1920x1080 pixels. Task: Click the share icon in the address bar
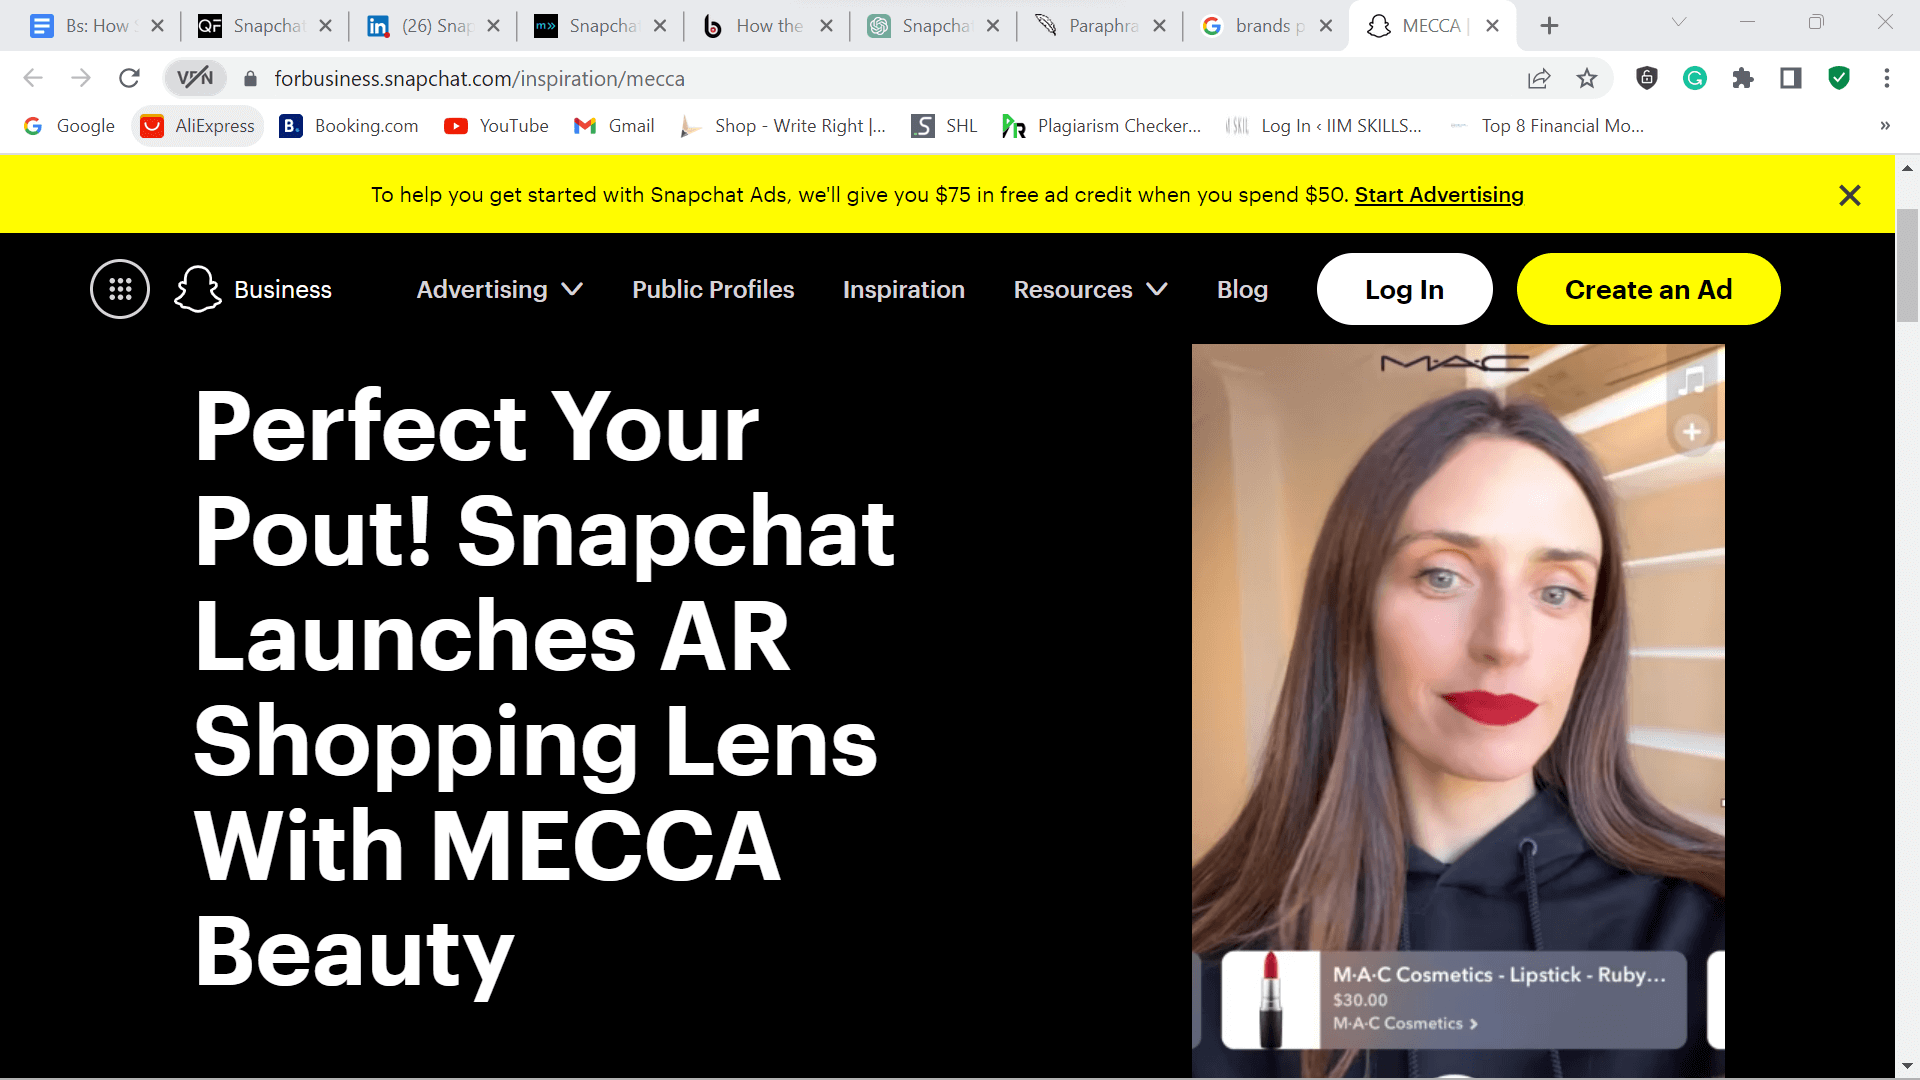1538,78
